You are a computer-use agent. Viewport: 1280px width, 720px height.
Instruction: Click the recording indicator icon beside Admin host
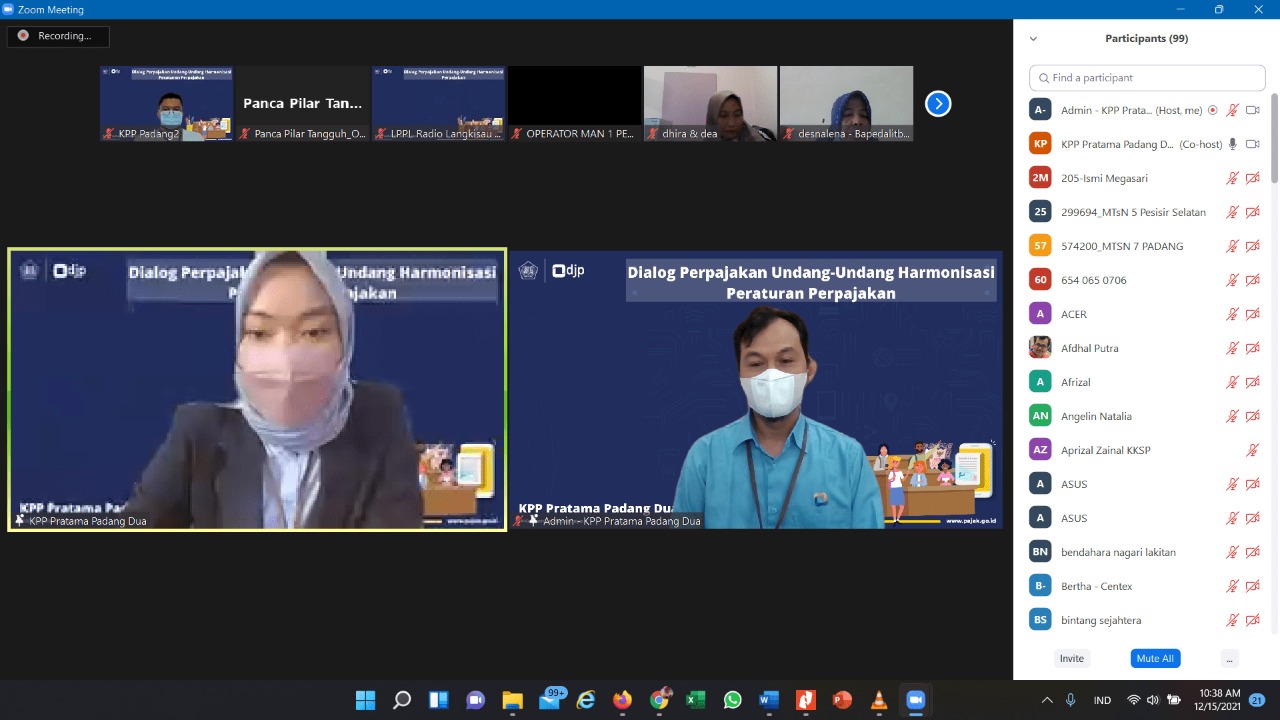(1213, 110)
